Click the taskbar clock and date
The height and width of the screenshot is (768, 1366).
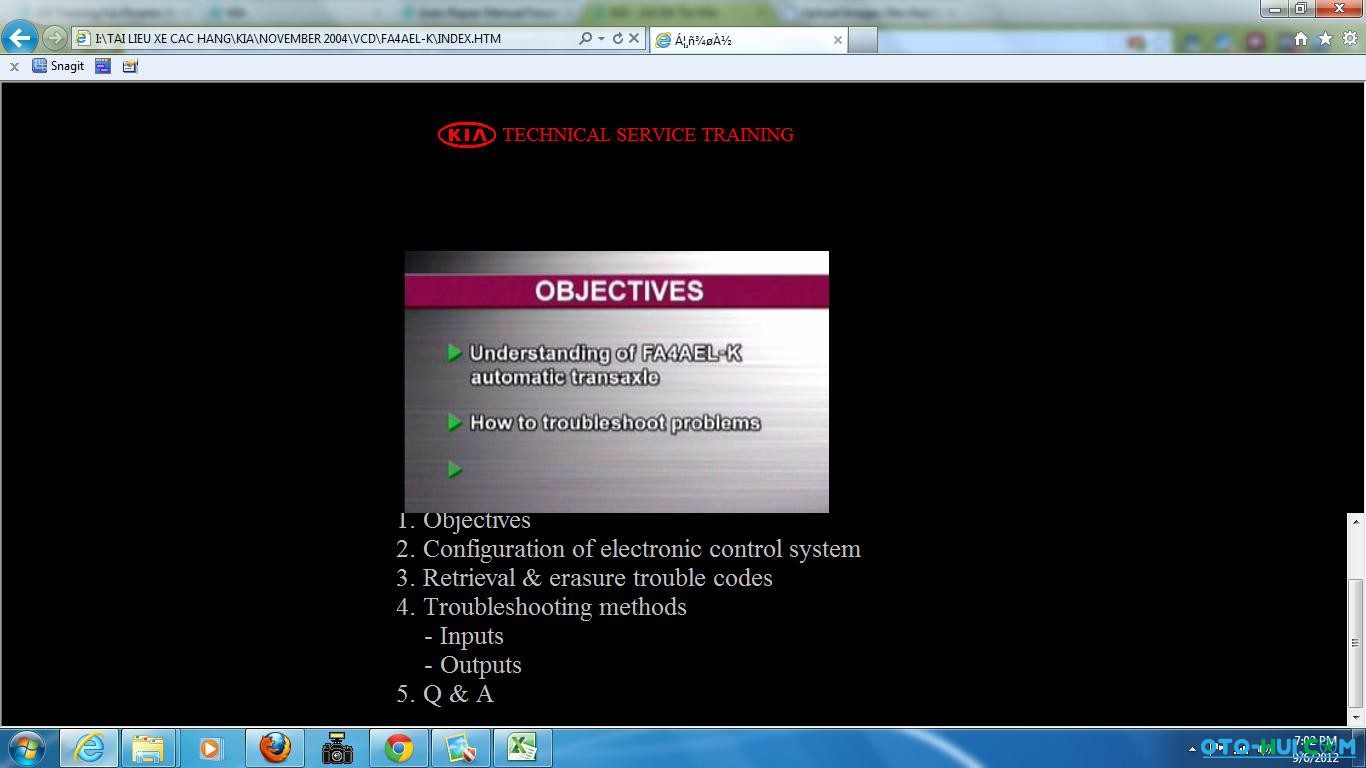[x=1315, y=749]
